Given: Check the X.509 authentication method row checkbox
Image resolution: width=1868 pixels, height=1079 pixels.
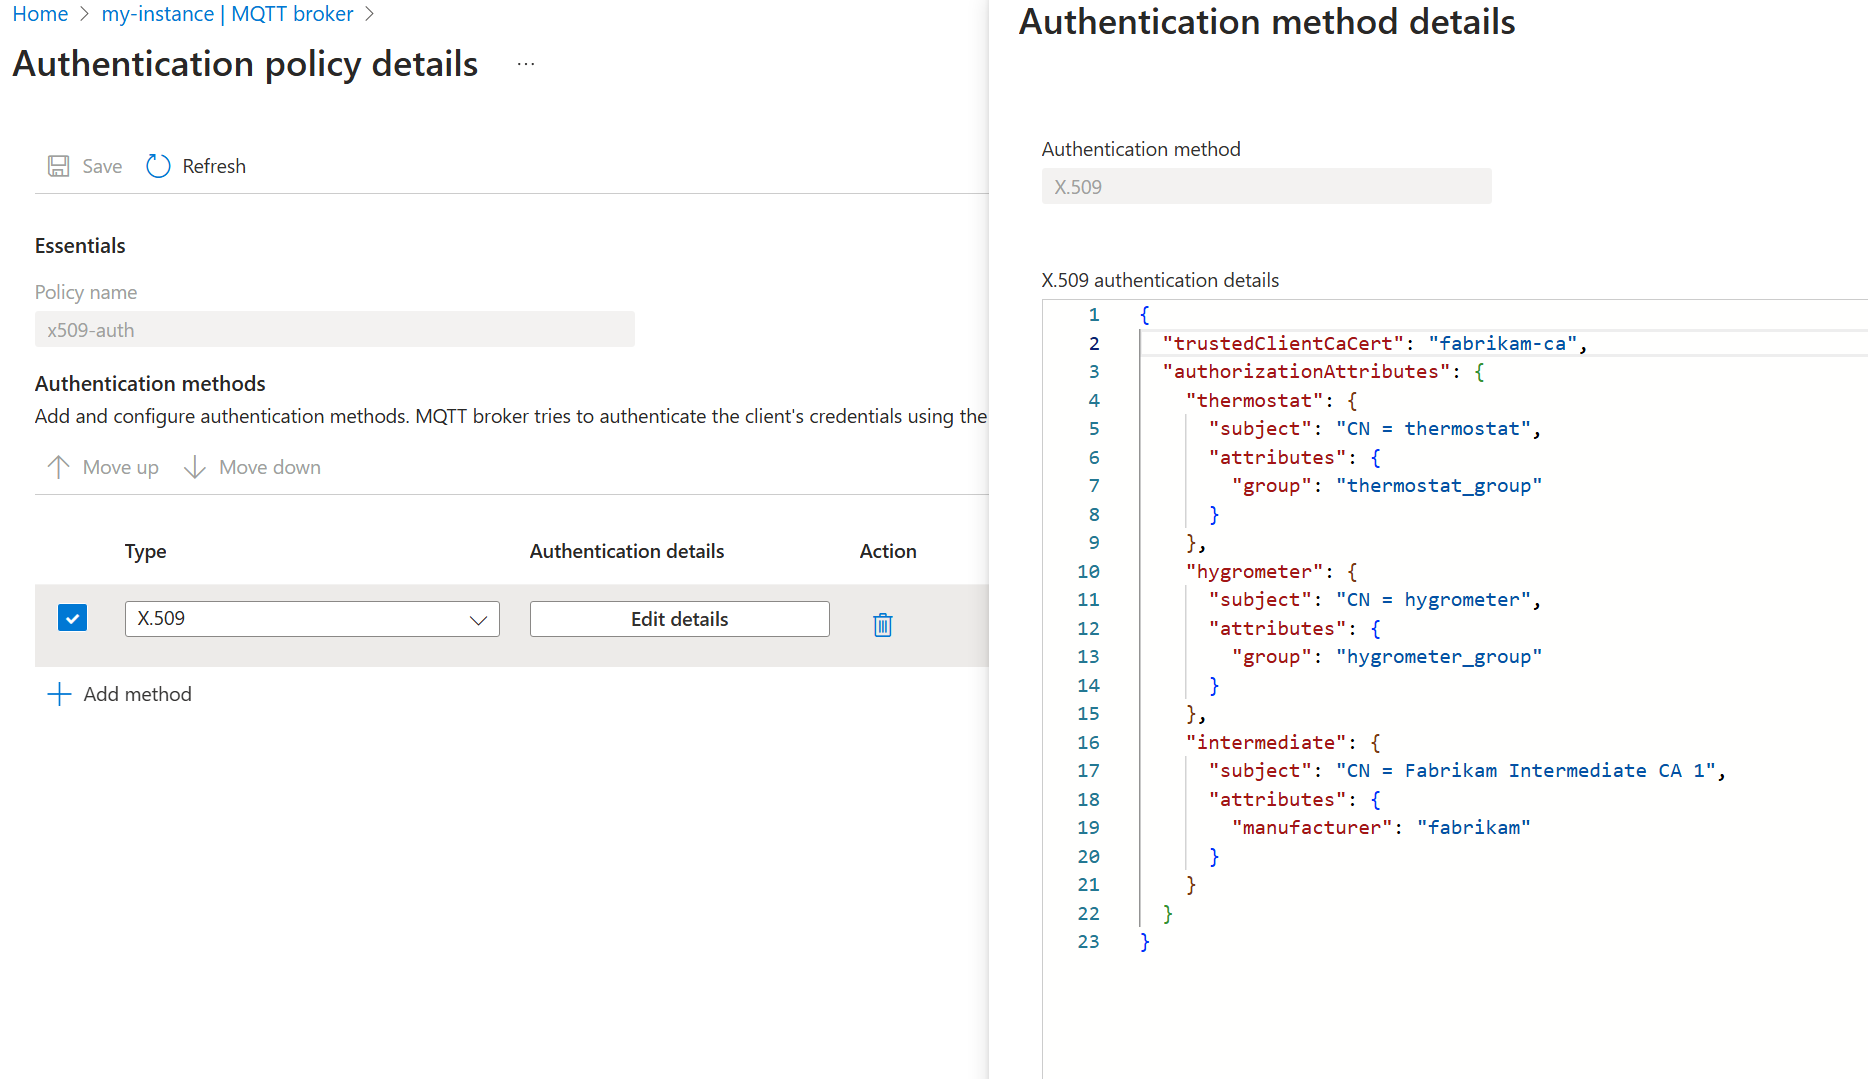Looking at the screenshot, I should [x=72, y=617].
